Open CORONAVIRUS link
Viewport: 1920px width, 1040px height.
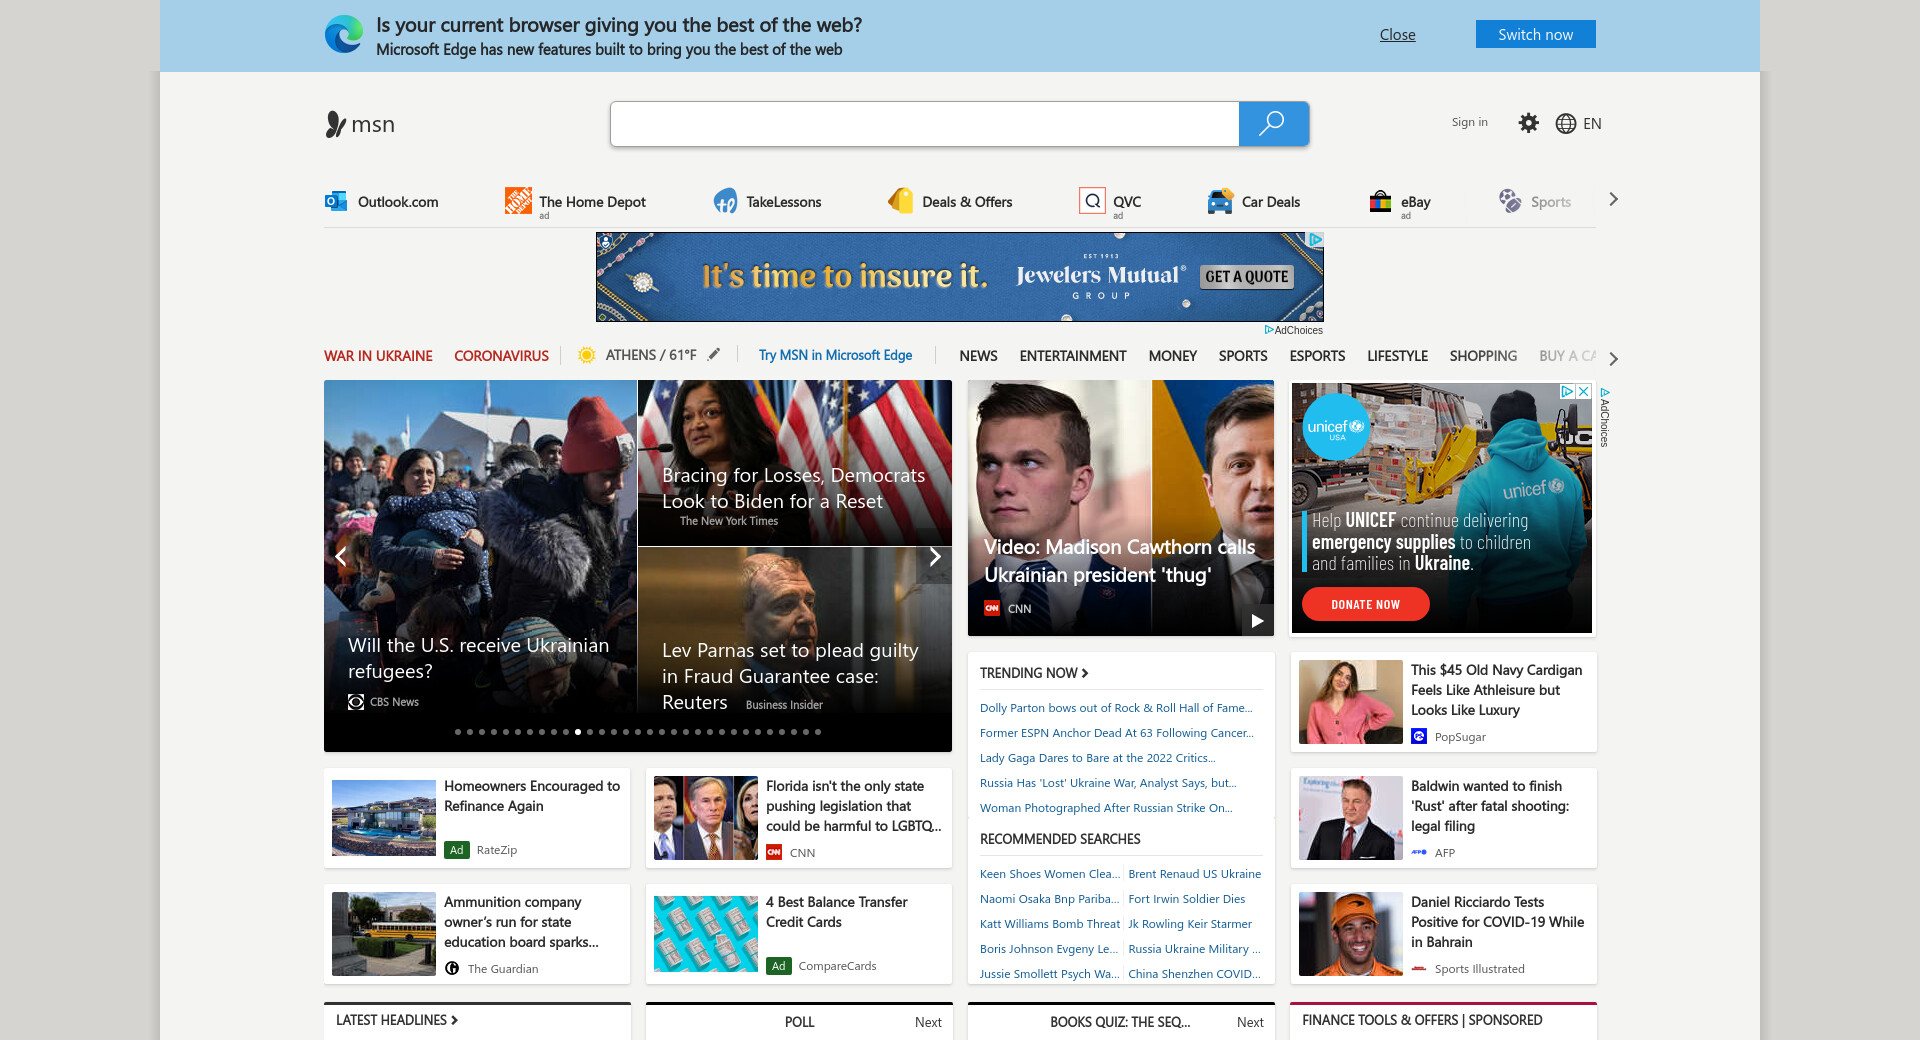501,356
